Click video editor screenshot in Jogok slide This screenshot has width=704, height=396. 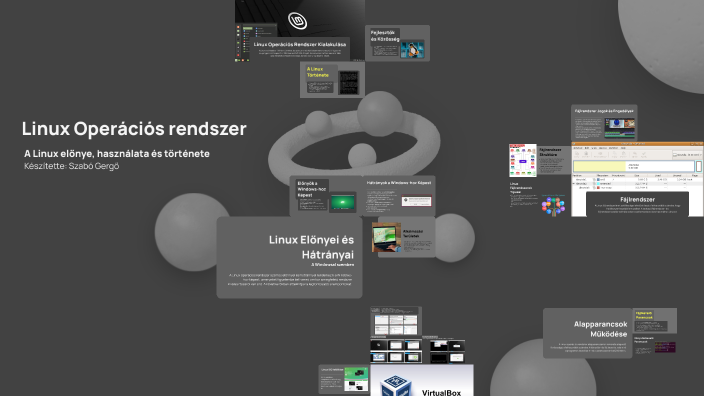[620, 127]
